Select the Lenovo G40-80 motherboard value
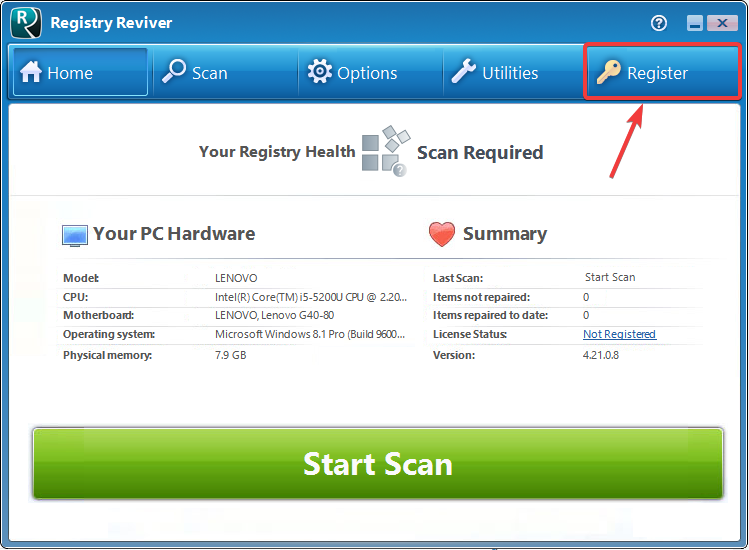Image resolution: width=749 pixels, height=550 pixels. 275,315
